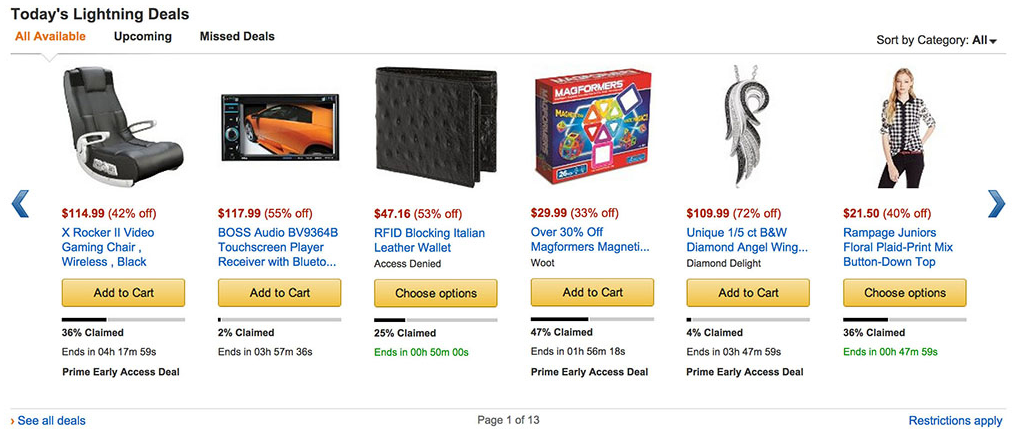
Task: Add the BOSS Audio player to cart
Action: [x=279, y=293]
